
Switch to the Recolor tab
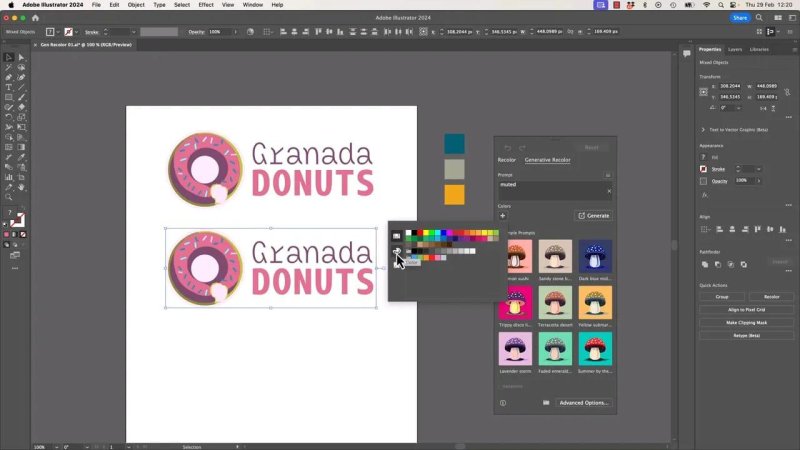507,160
